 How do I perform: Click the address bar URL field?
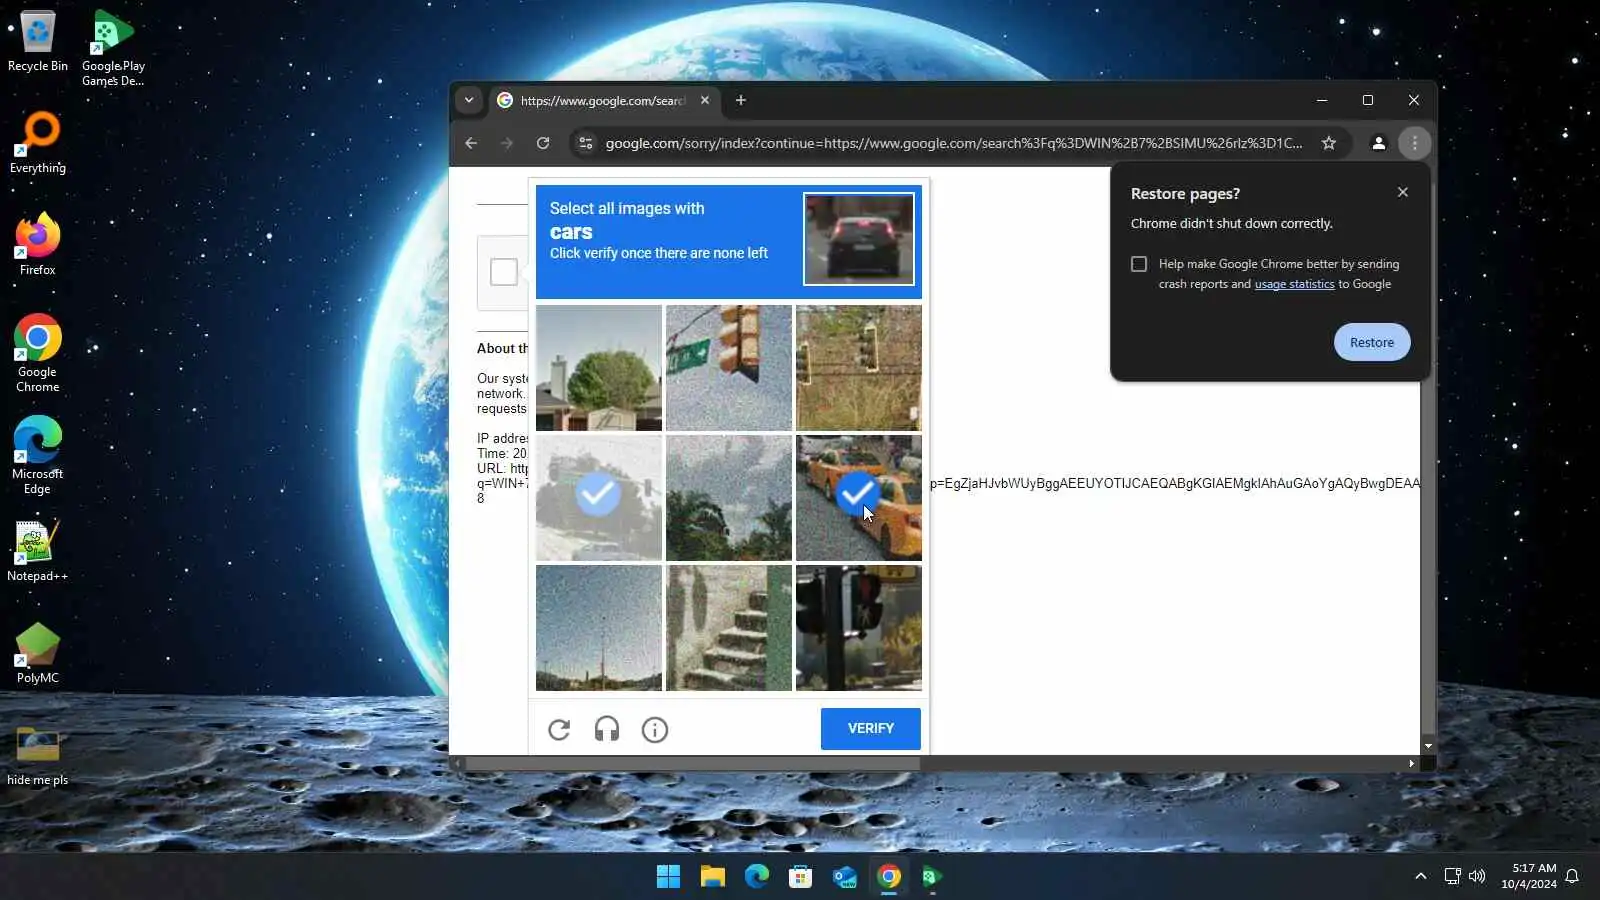point(954,143)
